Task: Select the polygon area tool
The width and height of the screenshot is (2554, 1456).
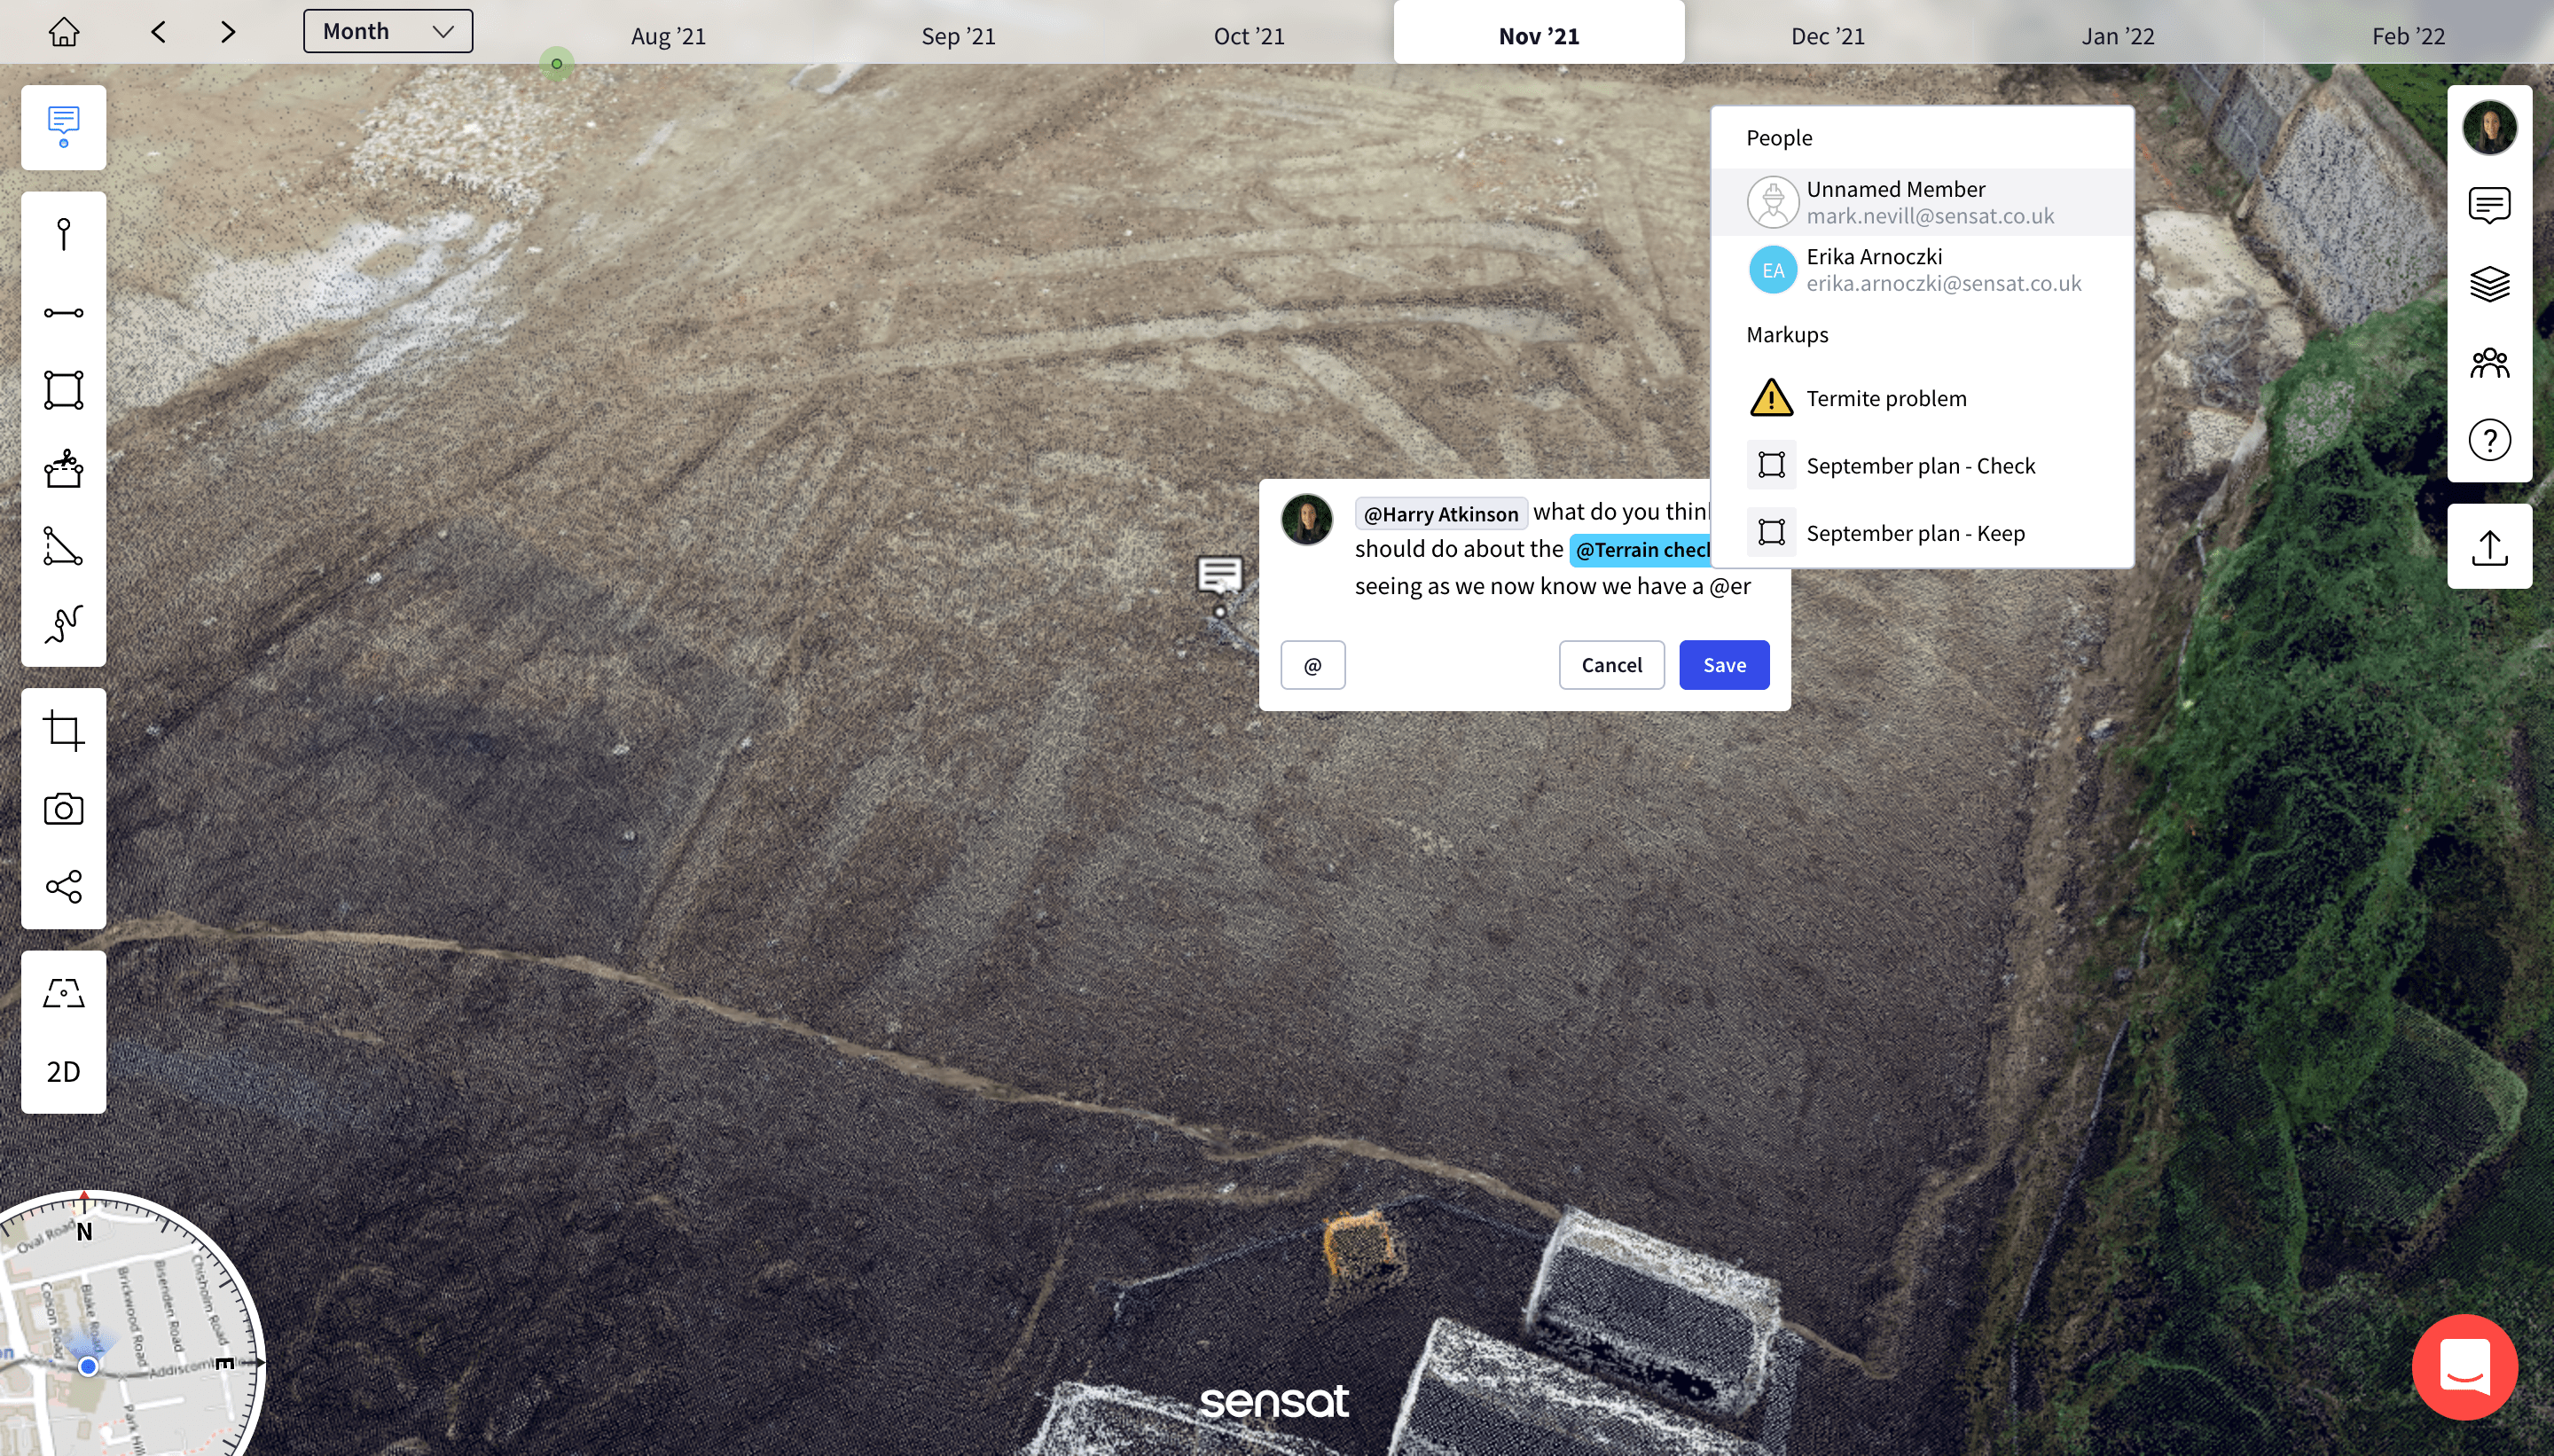Action: click(63, 390)
